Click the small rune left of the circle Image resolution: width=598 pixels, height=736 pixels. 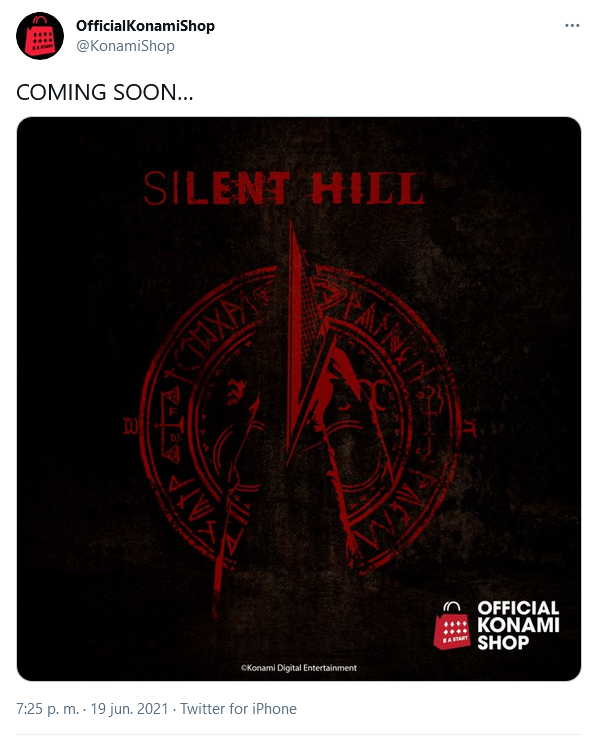(129, 426)
